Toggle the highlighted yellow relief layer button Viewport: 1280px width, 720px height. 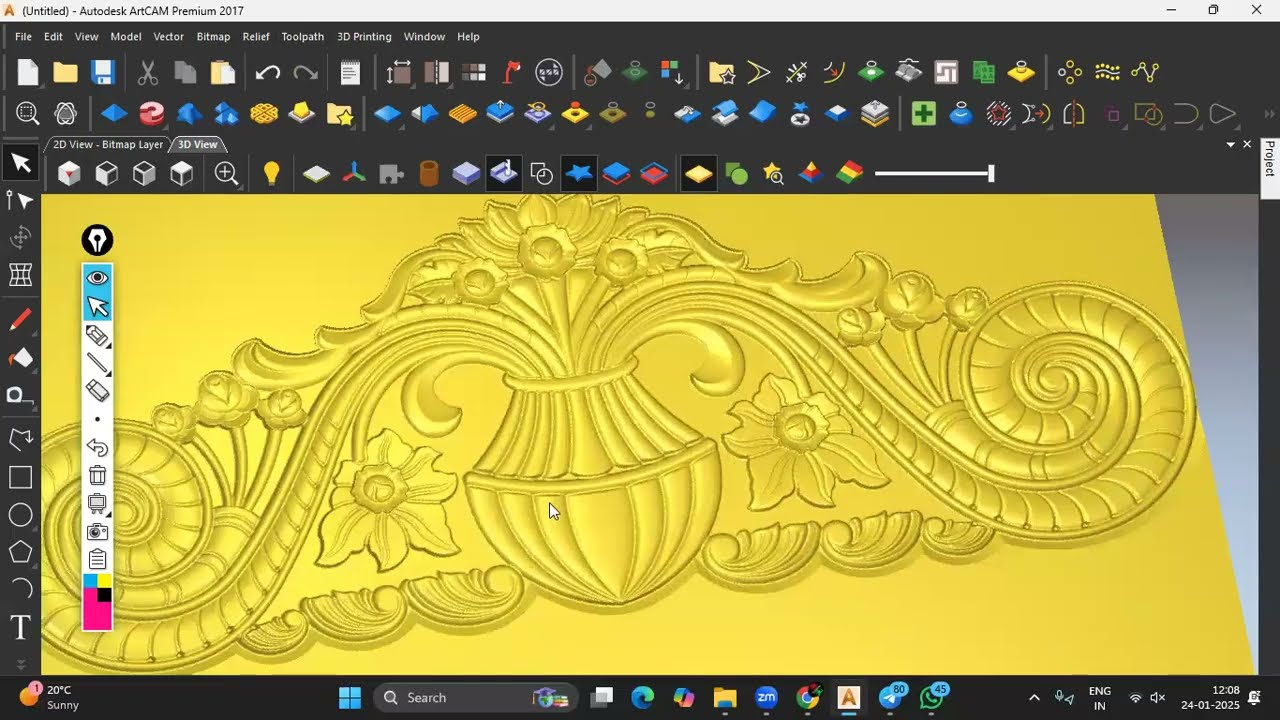(698, 174)
